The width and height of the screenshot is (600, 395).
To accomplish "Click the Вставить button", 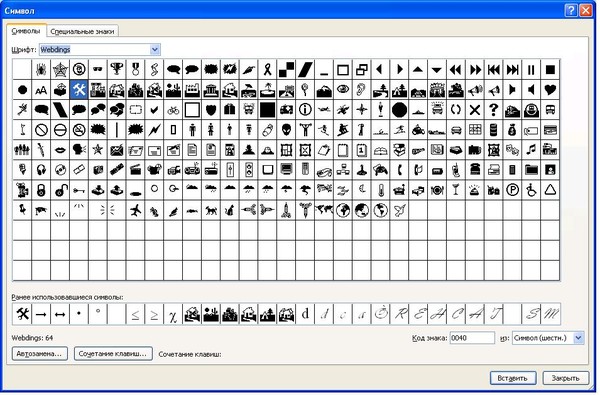I will [x=513, y=378].
